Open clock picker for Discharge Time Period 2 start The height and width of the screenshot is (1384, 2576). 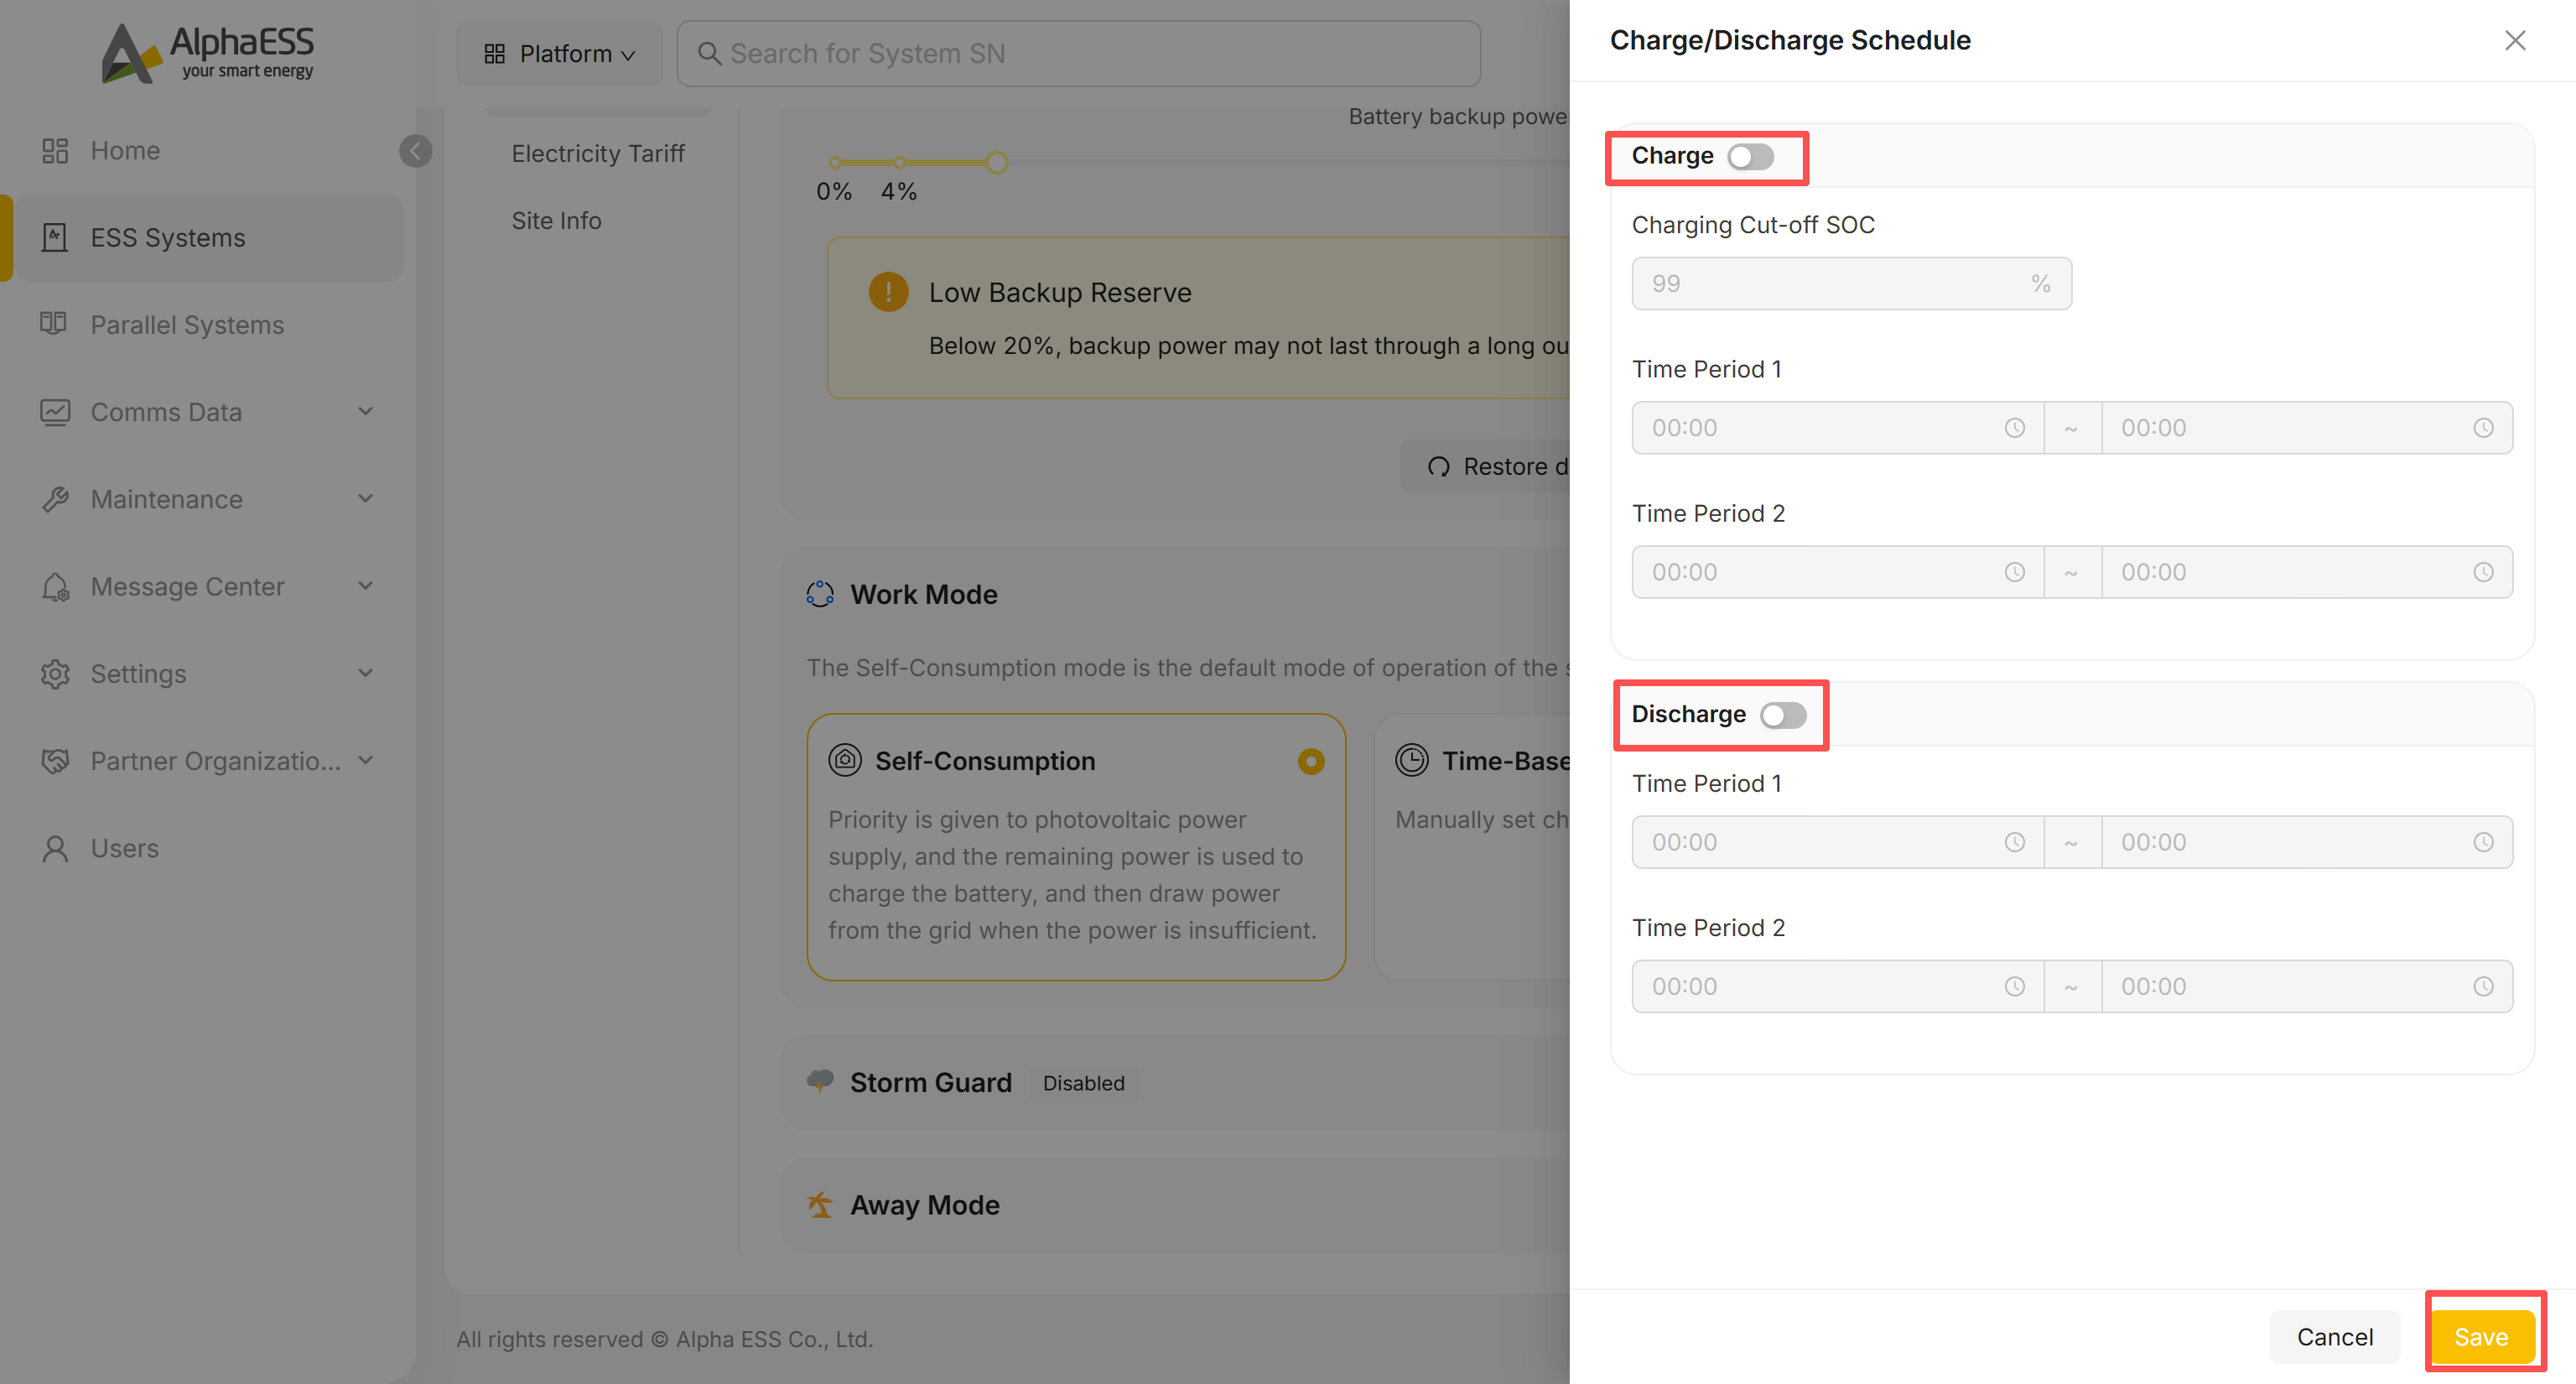[x=2014, y=986]
